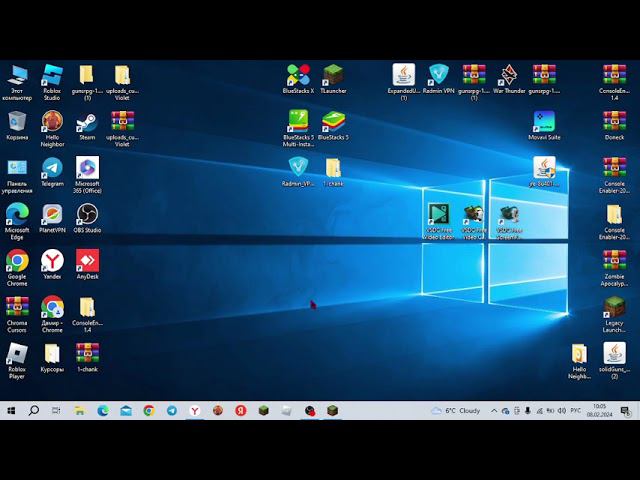Image resolution: width=640 pixels, height=480 pixels.
Task: Select the Hello Neighb... folder
Action: (x=579, y=360)
